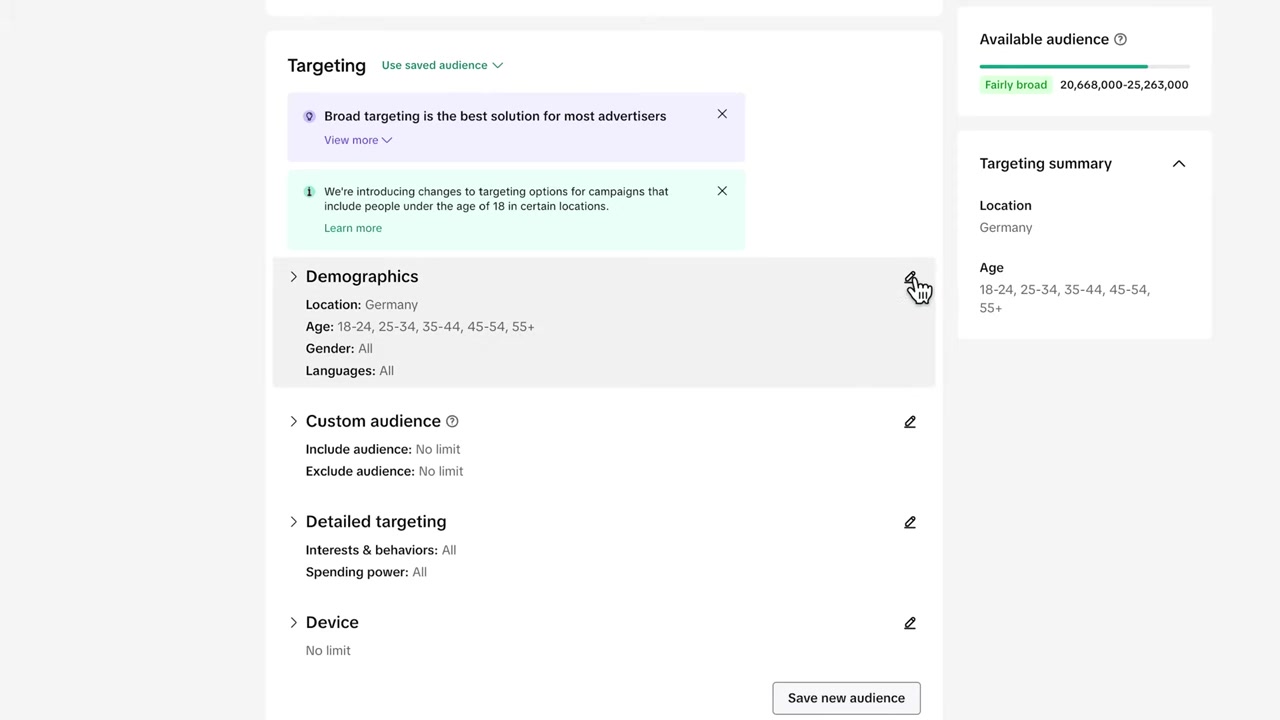Viewport: 1280px width, 720px height.
Task: Expand the Device section chevron
Action: tap(293, 623)
